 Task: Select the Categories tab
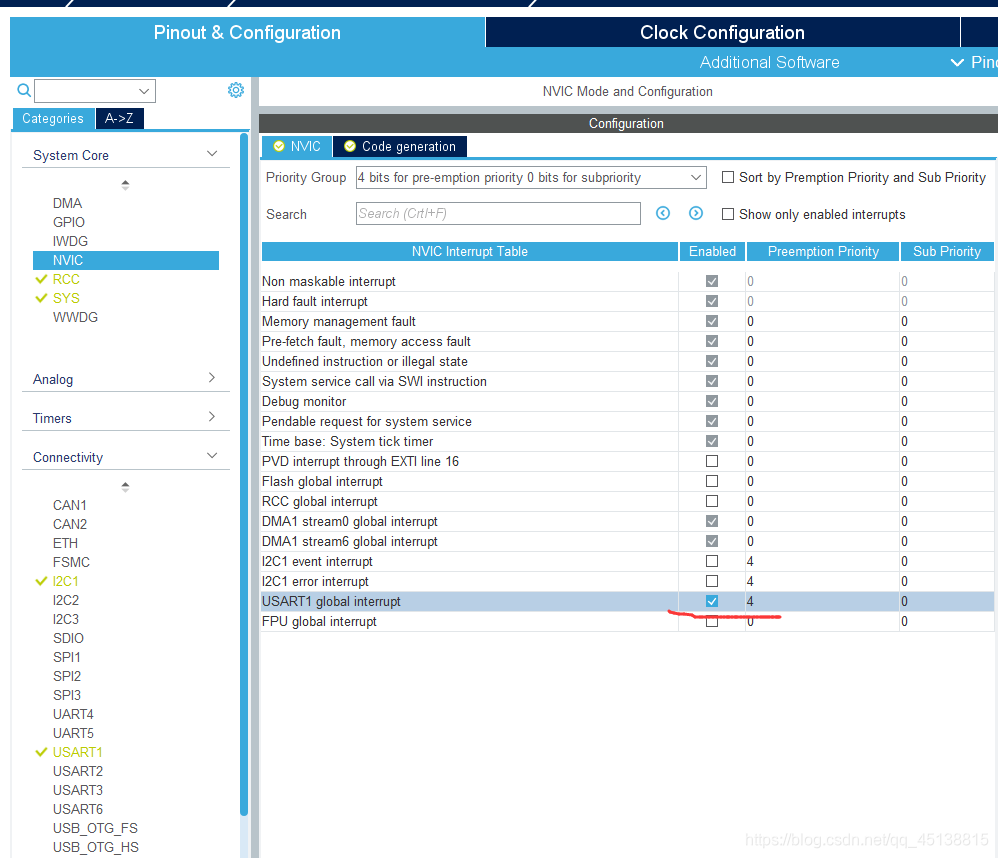point(53,118)
